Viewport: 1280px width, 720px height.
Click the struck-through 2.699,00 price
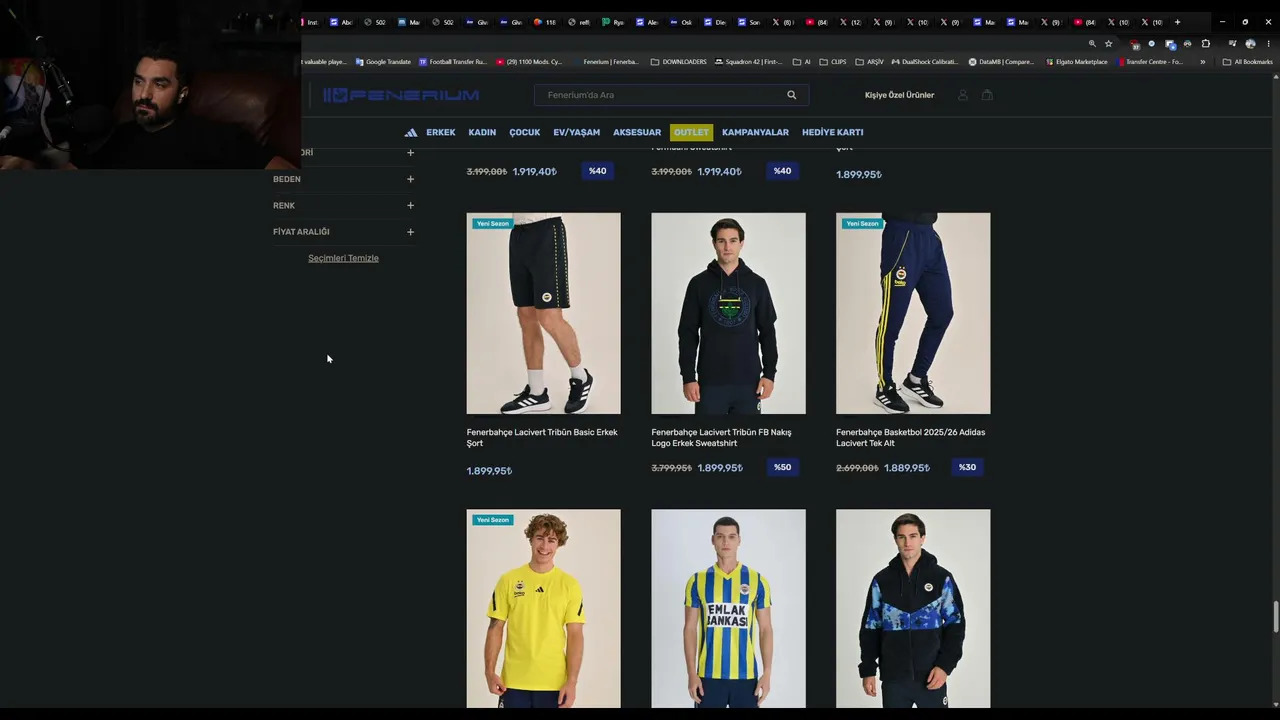tap(857, 468)
